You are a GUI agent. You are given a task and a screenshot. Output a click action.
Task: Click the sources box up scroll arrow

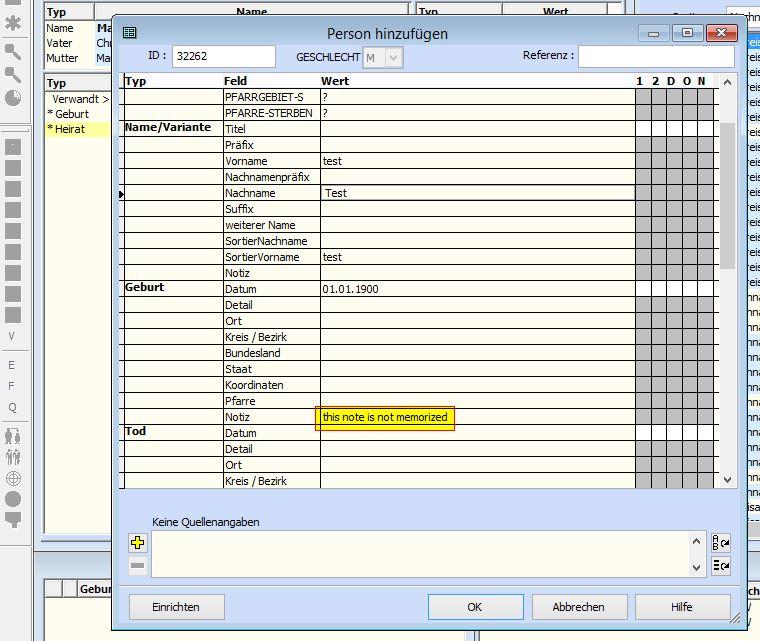click(x=697, y=541)
